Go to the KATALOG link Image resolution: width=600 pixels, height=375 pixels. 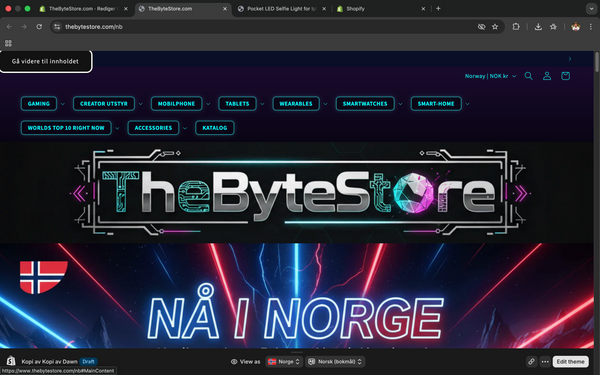click(215, 128)
